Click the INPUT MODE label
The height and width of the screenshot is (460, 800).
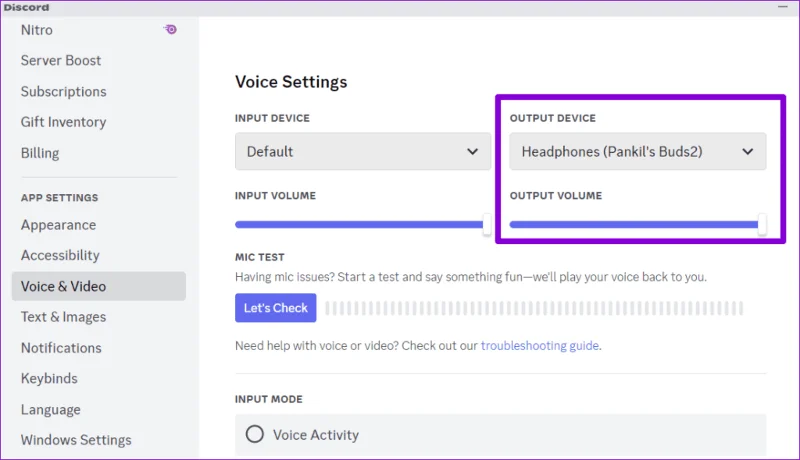coord(268,399)
